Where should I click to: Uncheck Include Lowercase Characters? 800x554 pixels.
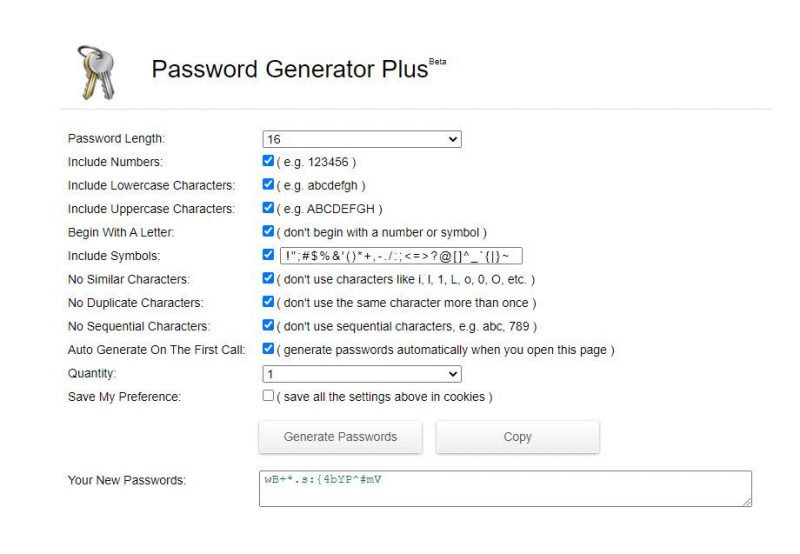268,185
